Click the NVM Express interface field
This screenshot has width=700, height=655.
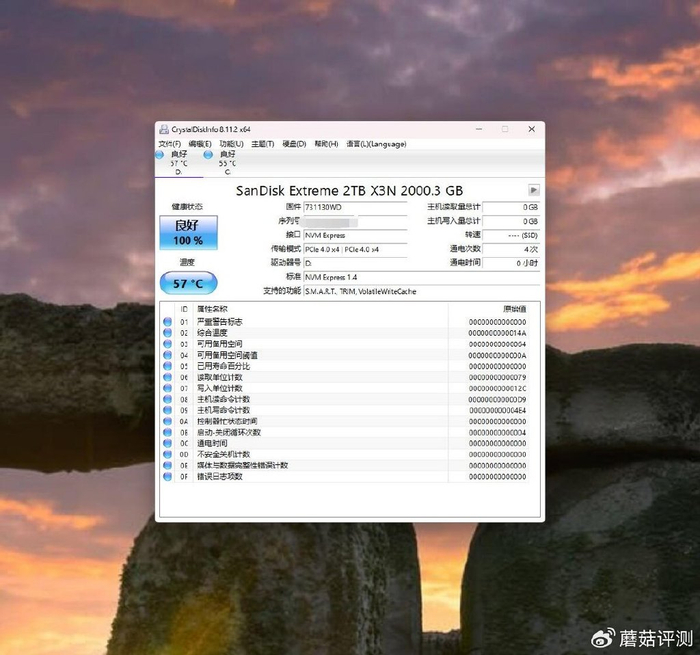pos(355,235)
